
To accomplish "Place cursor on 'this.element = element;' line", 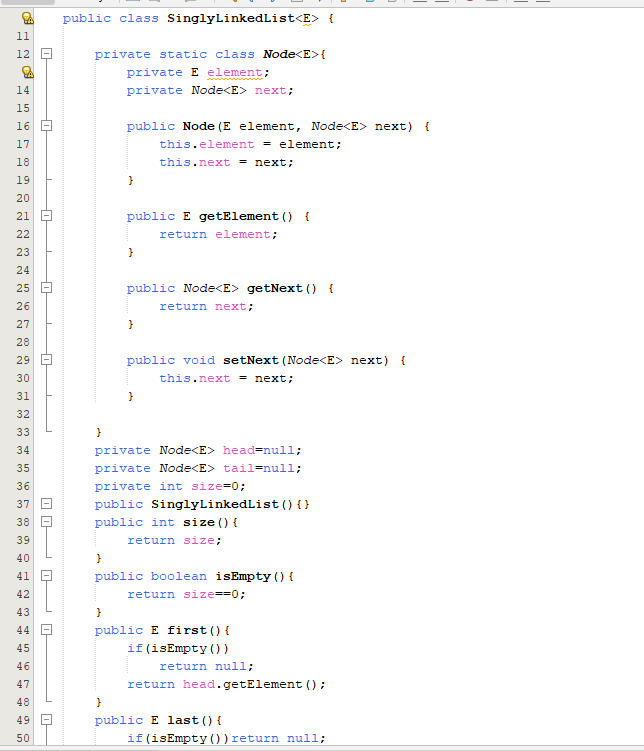I will tap(250, 144).
